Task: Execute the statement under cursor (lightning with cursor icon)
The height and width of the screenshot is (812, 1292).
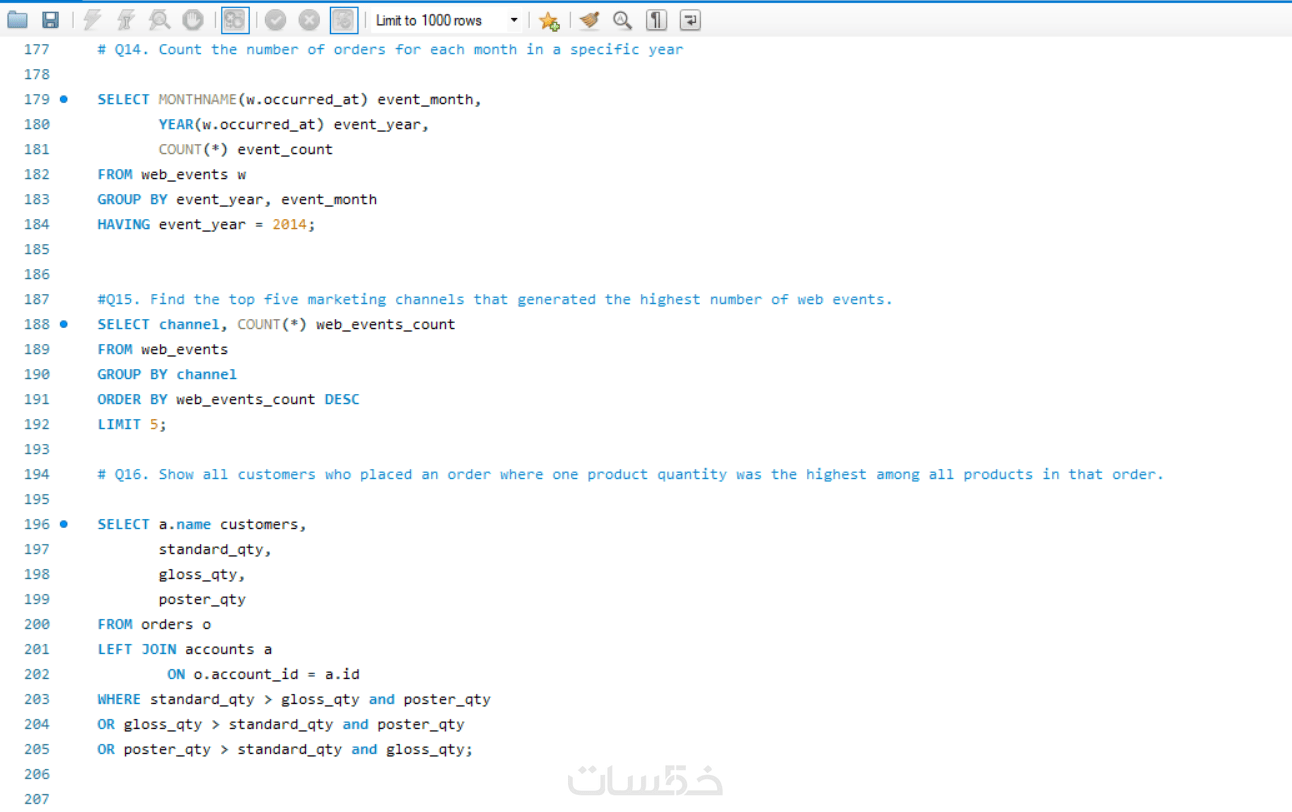Action: (x=126, y=20)
